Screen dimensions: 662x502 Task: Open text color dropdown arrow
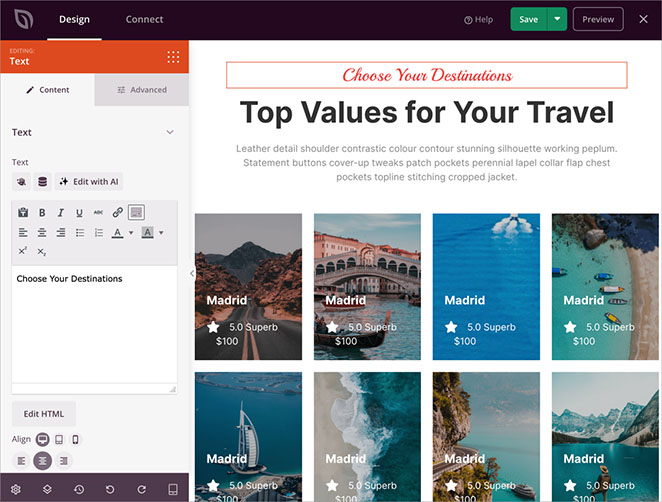130,233
